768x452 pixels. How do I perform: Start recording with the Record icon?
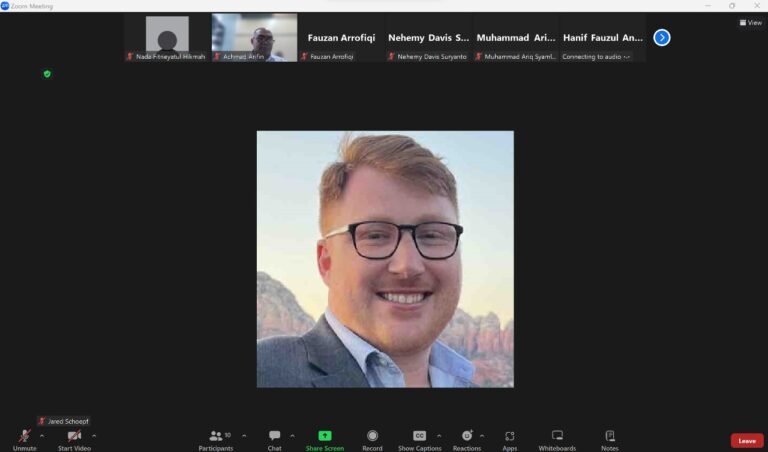click(372, 437)
